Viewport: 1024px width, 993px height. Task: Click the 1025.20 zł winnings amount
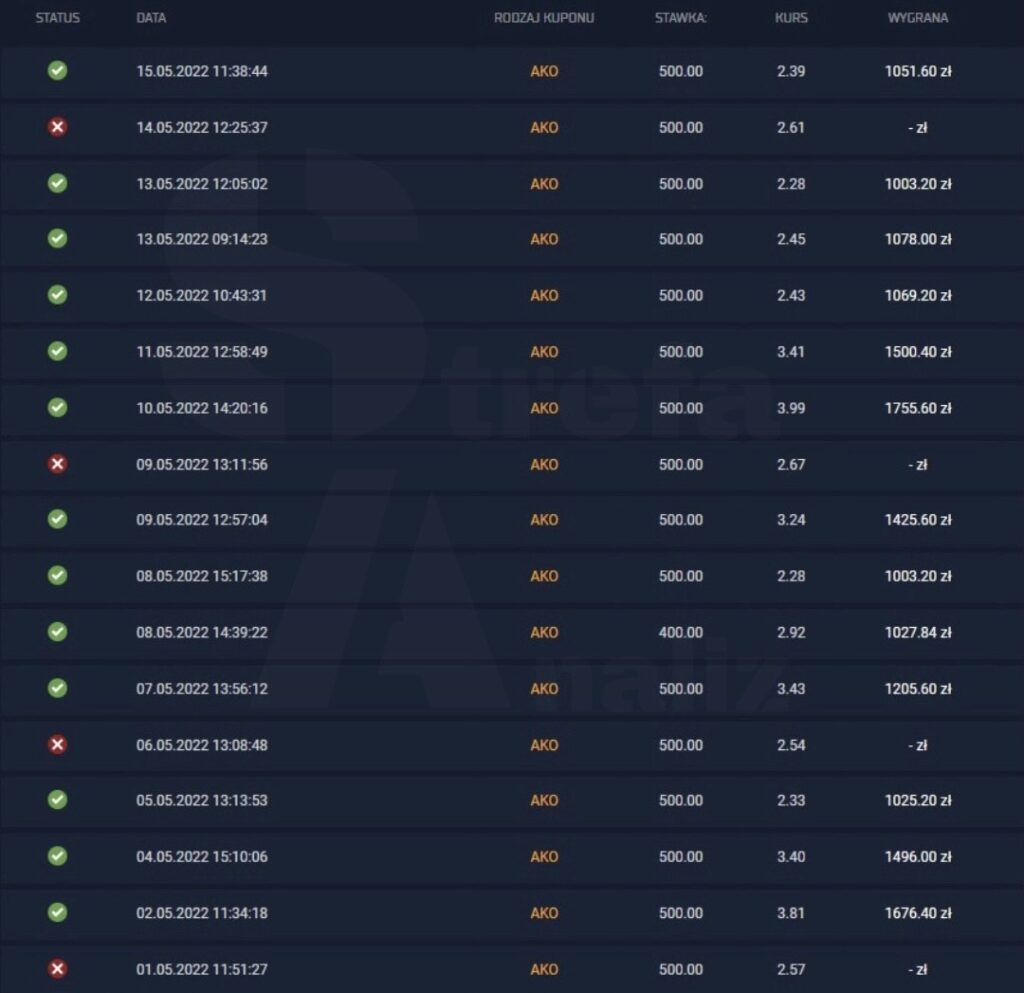point(918,800)
